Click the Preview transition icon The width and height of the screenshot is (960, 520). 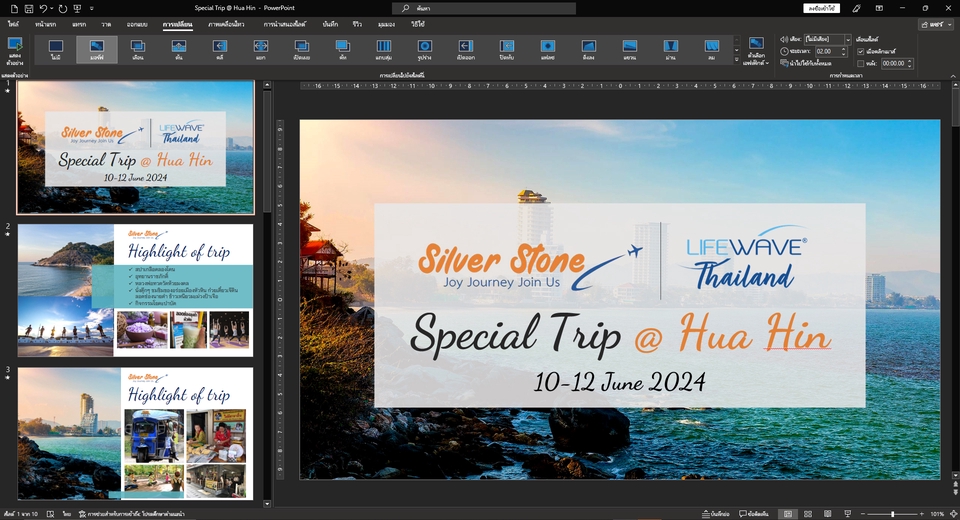(x=15, y=51)
